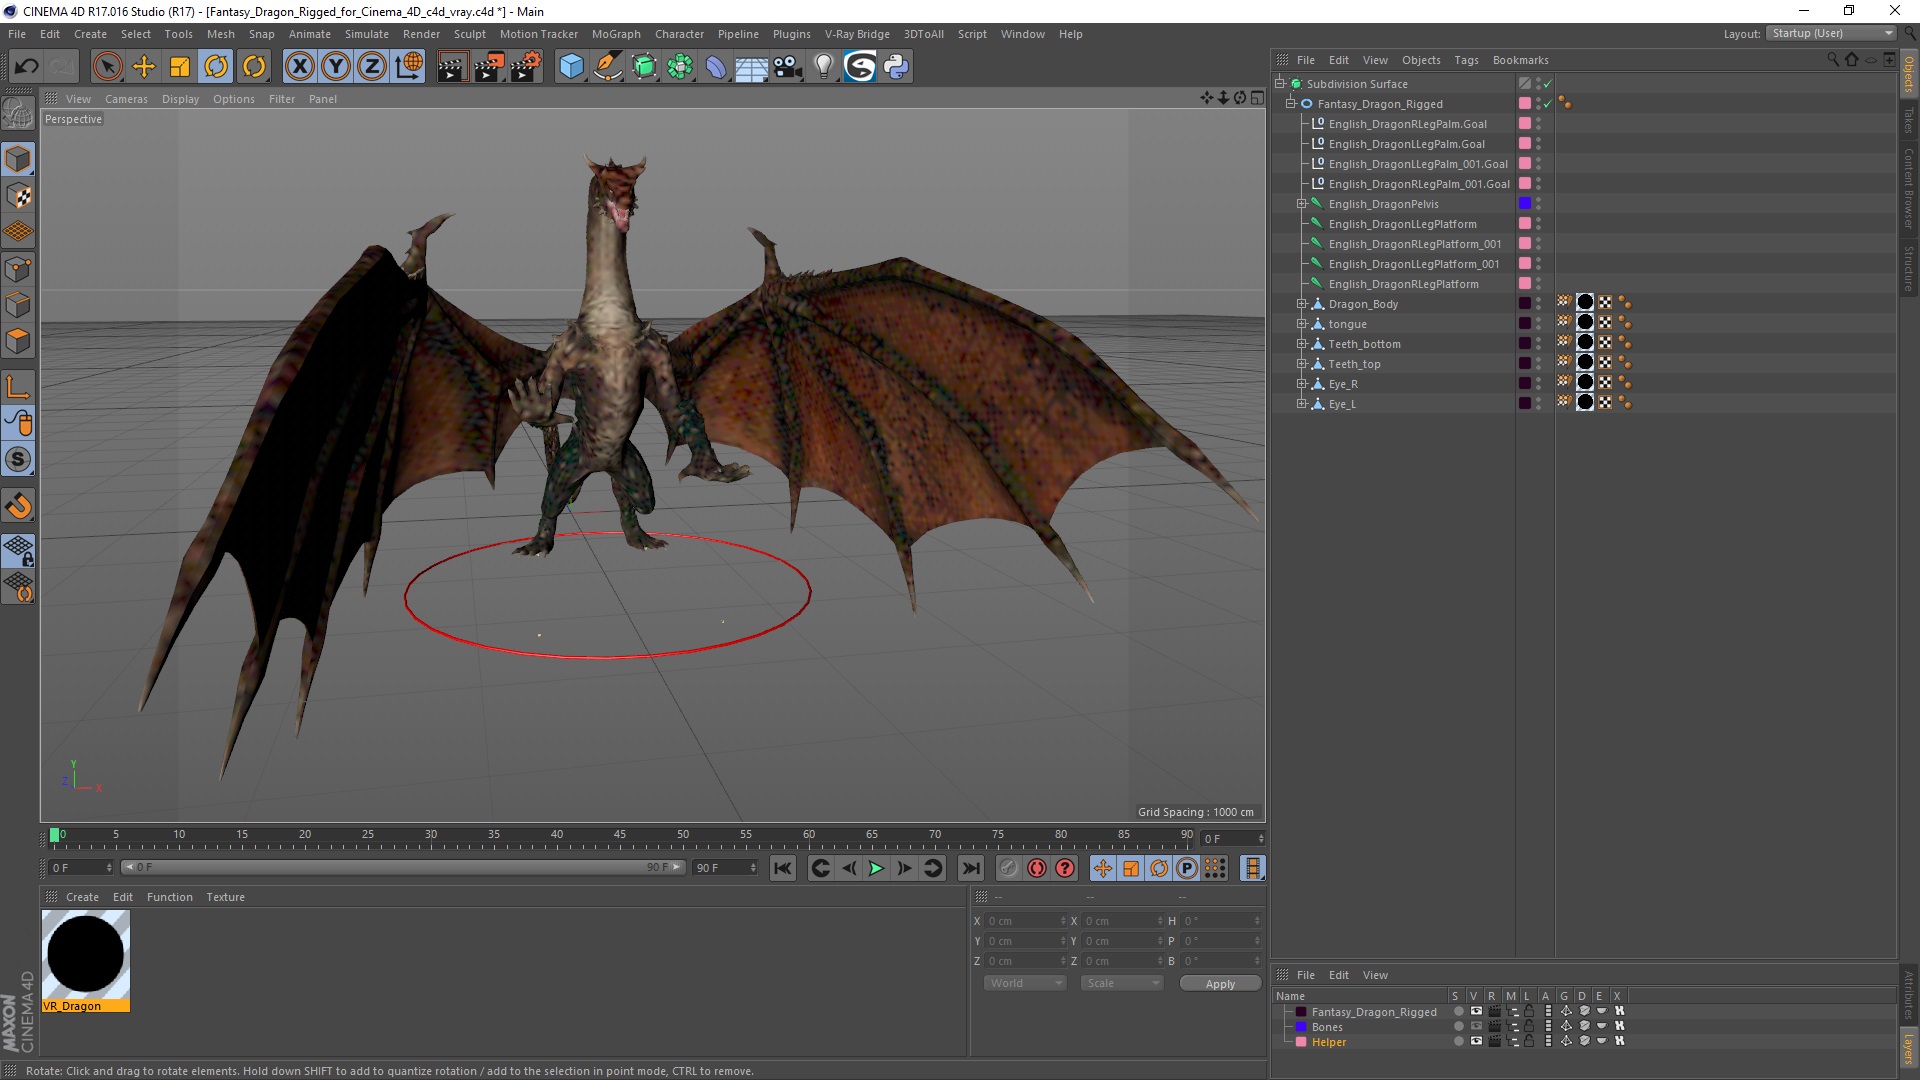Enable Snap toggle in left toolbar

18,460
